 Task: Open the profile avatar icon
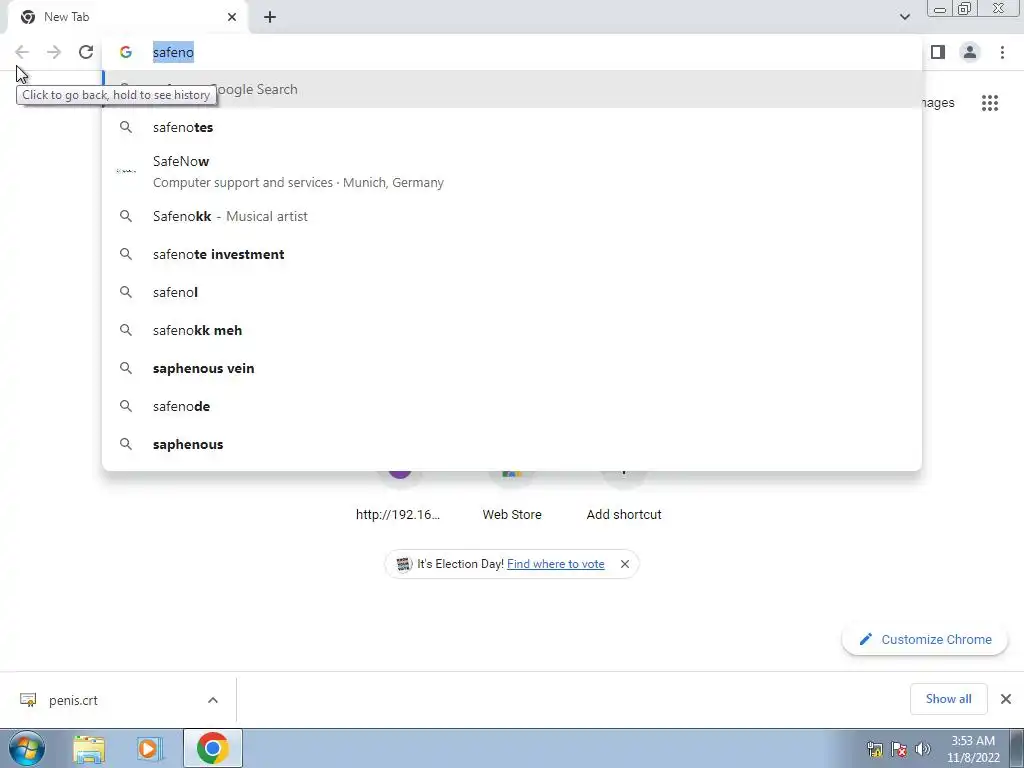(970, 52)
